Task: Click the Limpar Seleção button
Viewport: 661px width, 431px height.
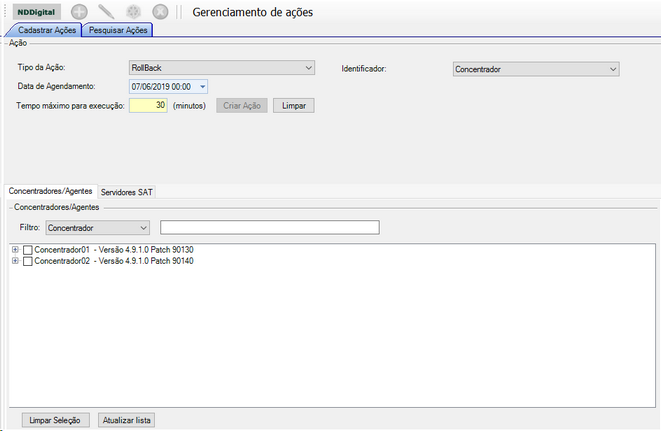Action: click(x=55, y=420)
